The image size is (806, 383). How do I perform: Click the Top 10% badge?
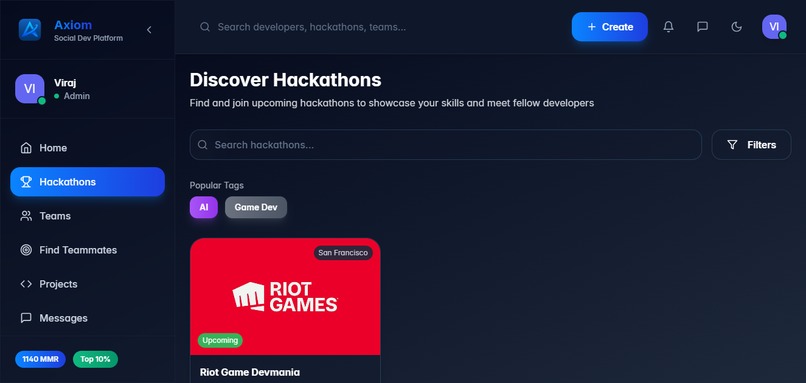point(95,359)
